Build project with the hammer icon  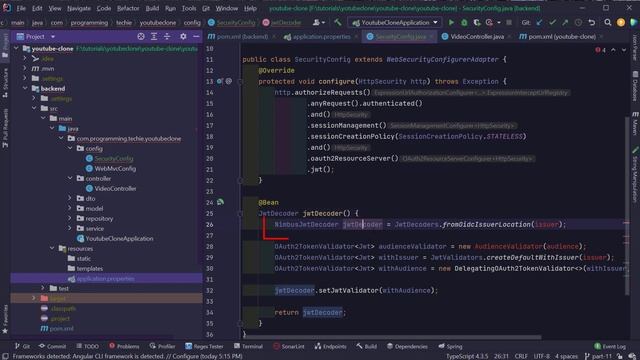tap(338, 23)
